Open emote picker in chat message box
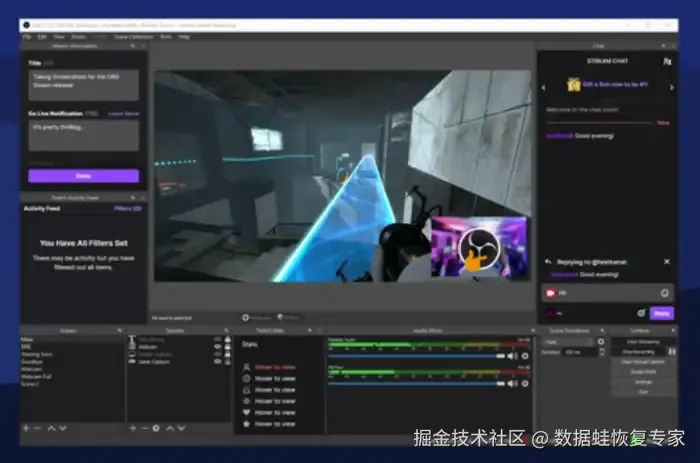 click(x=664, y=293)
